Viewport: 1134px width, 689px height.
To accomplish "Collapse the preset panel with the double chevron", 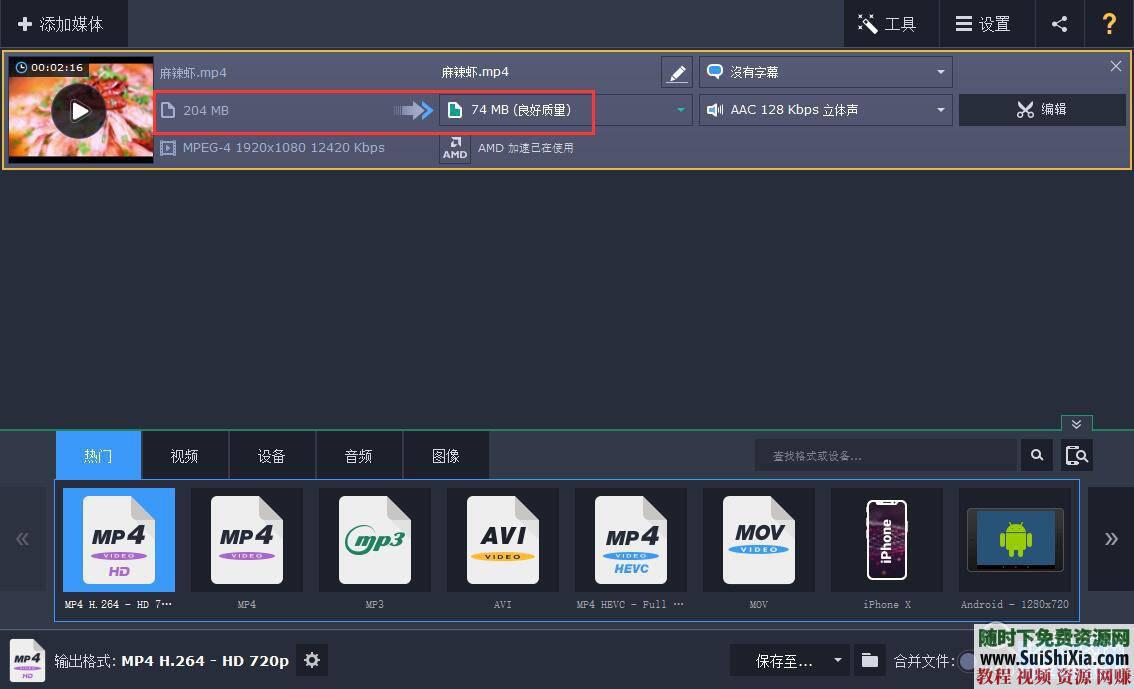I will (1076, 424).
